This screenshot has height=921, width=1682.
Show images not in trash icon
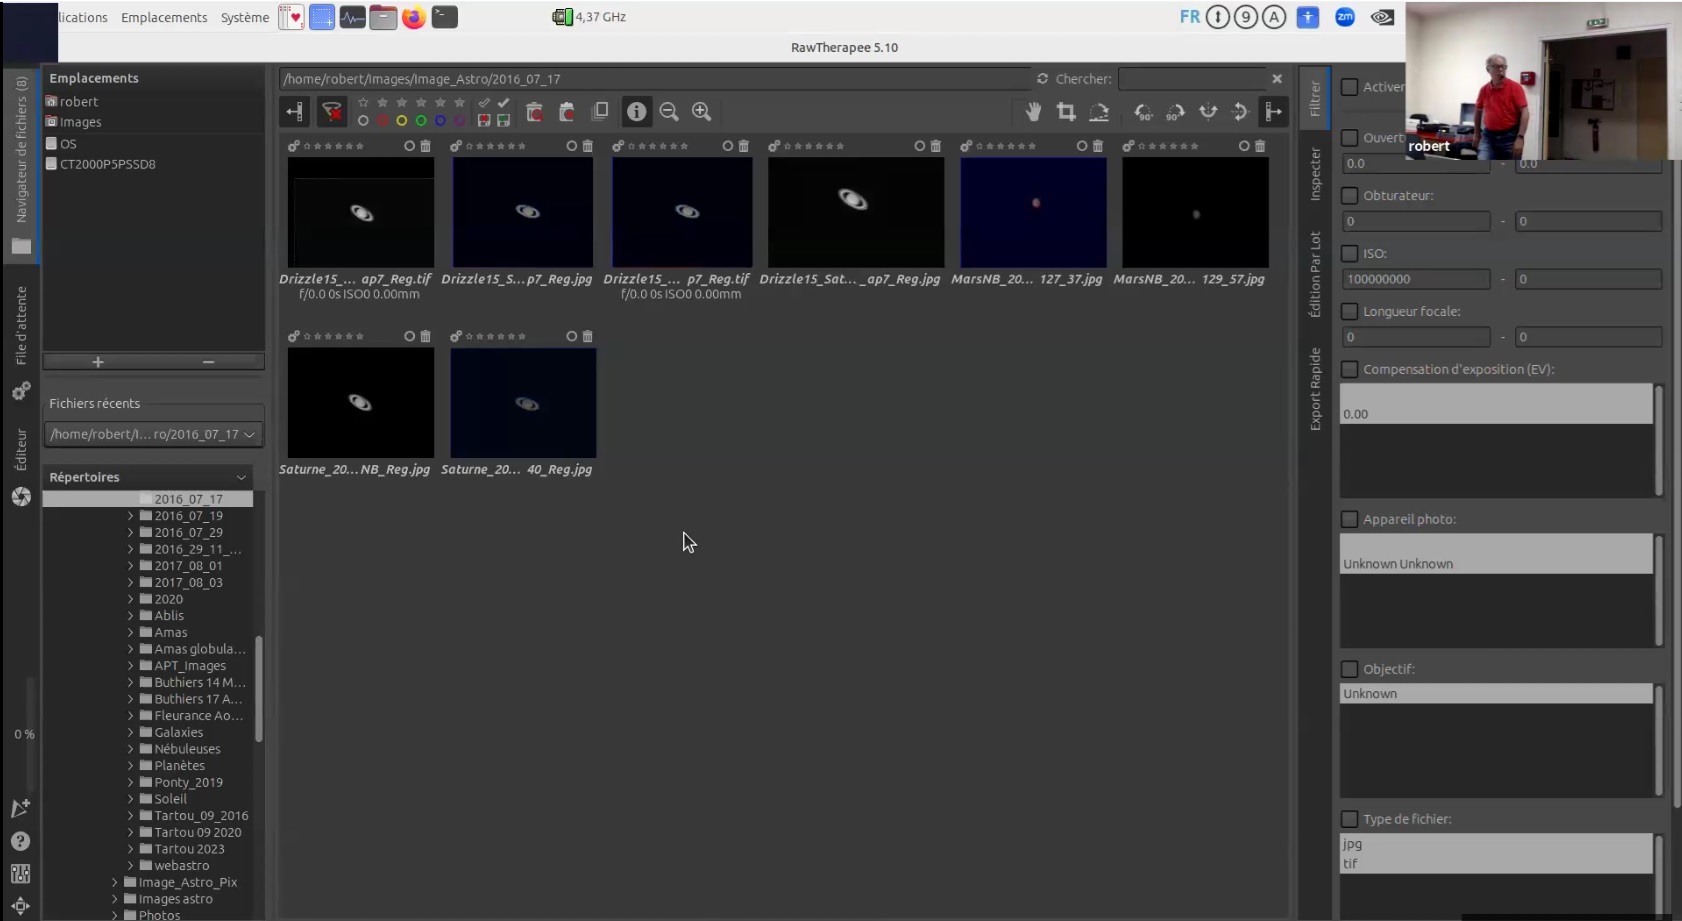pyautogui.click(x=567, y=112)
